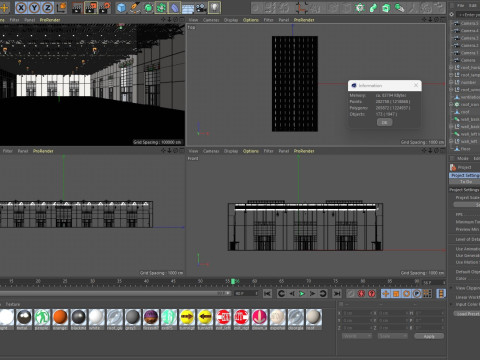Select the metal material ball
The width and height of the screenshot is (480, 360).
coord(24,317)
